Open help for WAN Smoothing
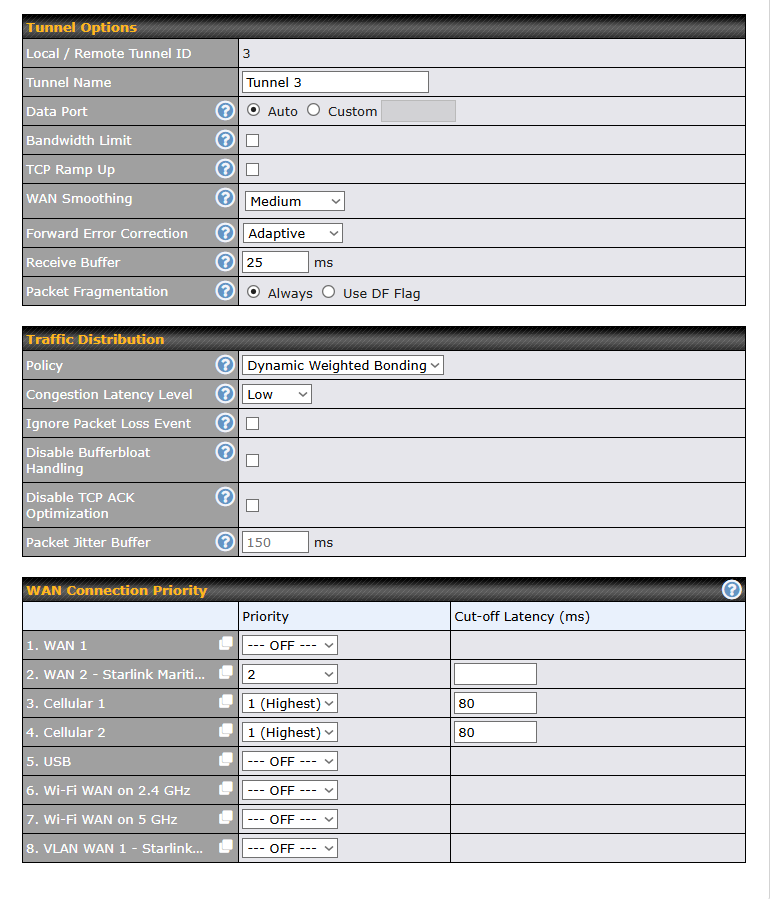This screenshot has height=899, width=770. [225, 198]
